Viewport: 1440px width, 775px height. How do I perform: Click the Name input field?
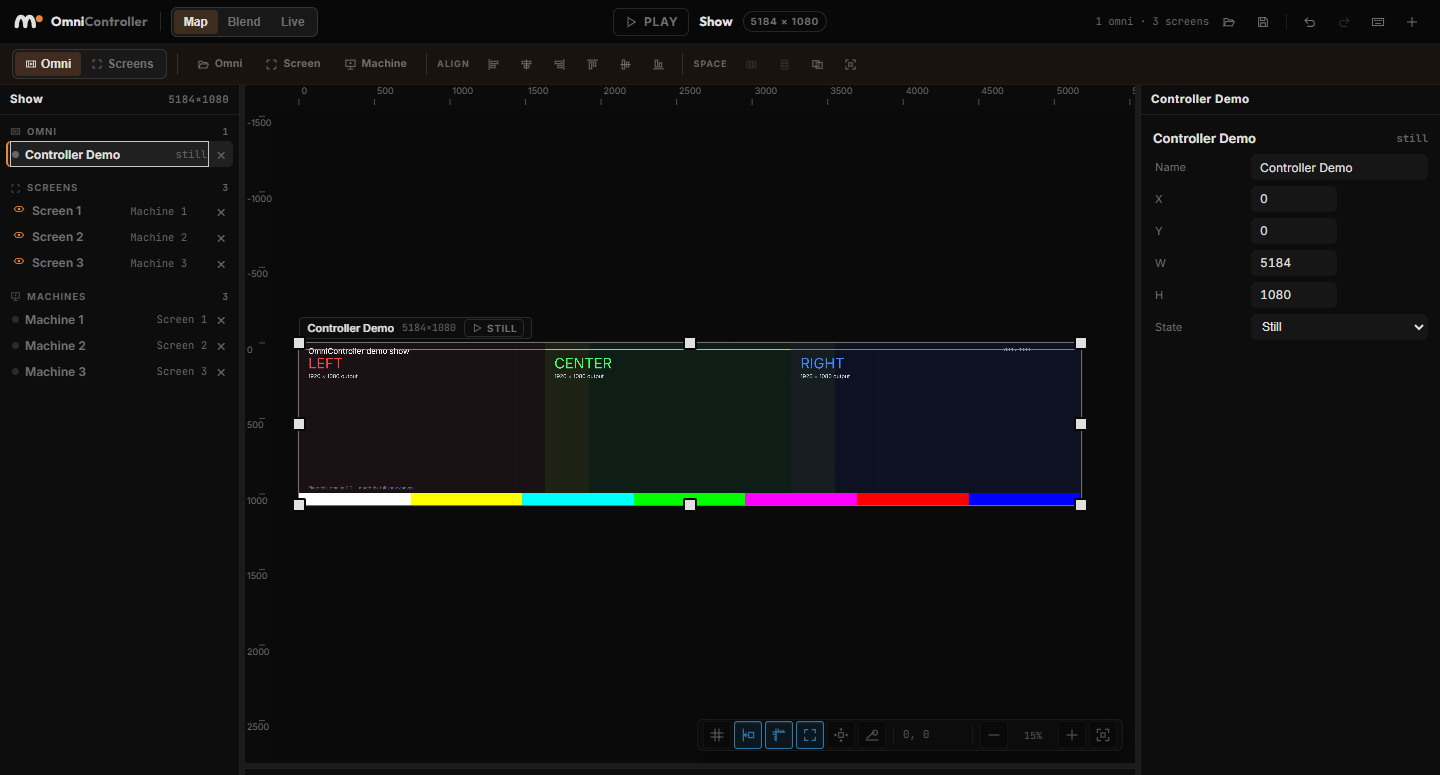1339,168
